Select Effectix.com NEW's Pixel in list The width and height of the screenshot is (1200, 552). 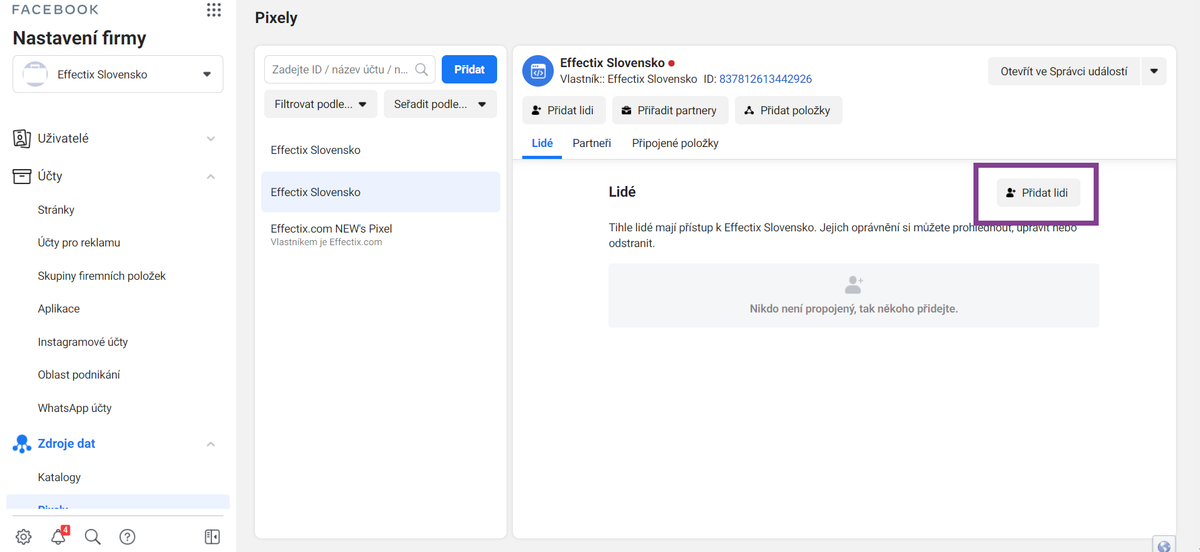pos(380,234)
